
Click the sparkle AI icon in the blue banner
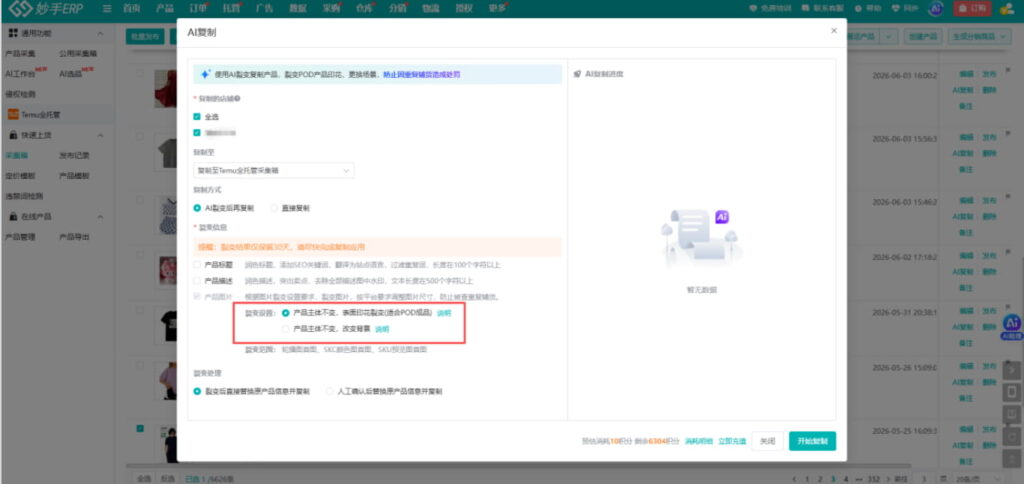pyautogui.click(x=205, y=74)
